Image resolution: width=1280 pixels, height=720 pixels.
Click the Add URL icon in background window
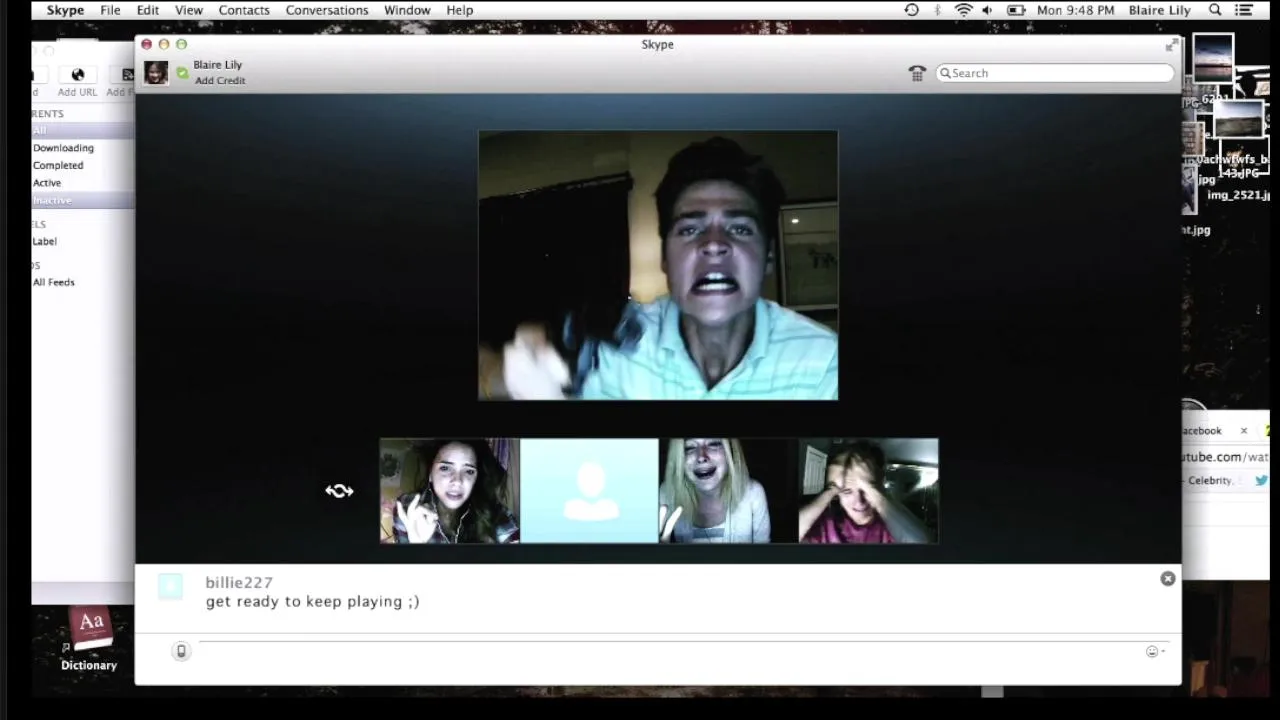coord(78,75)
